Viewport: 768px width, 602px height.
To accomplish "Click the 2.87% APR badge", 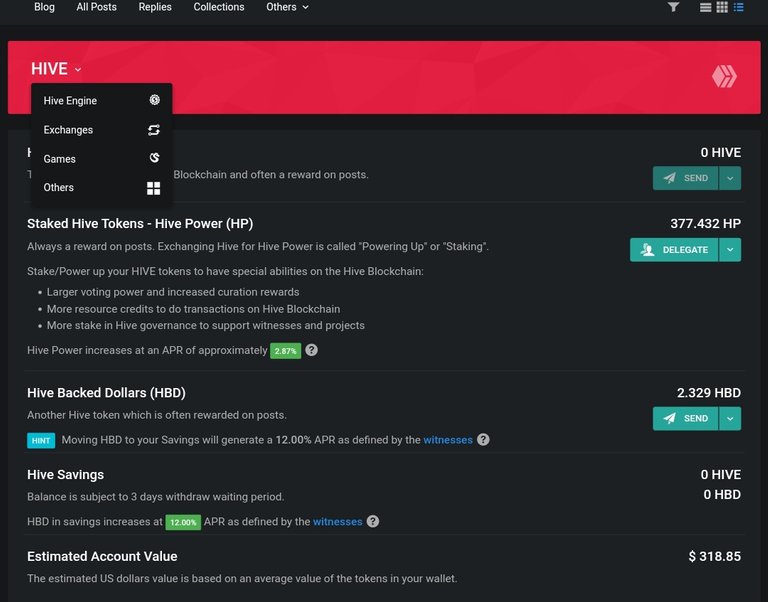I will 286,351.
